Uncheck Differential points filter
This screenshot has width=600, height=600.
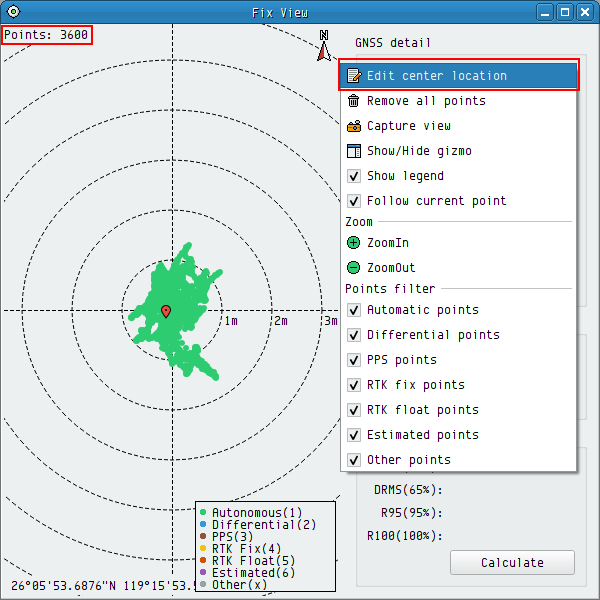pos(353,335)
